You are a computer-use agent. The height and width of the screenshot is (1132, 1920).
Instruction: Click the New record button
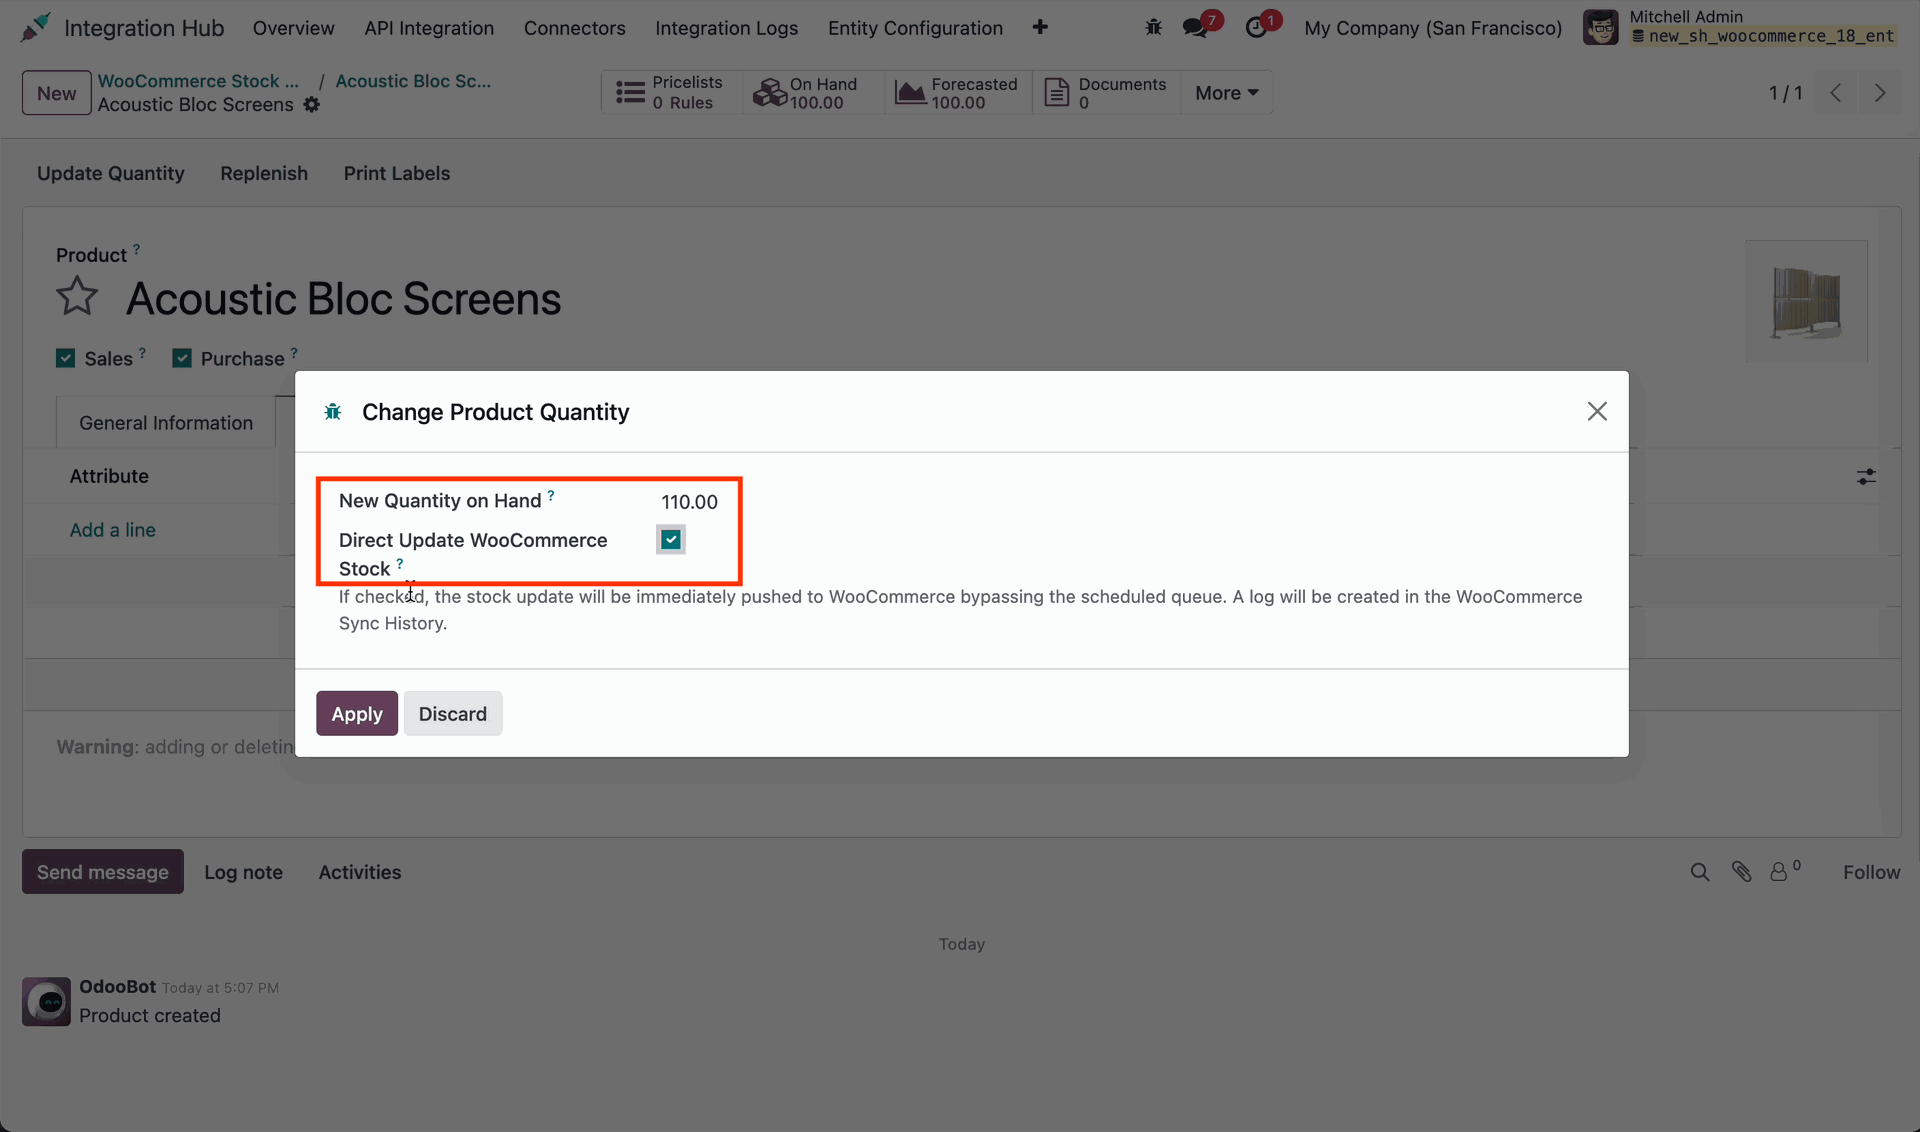57,93
